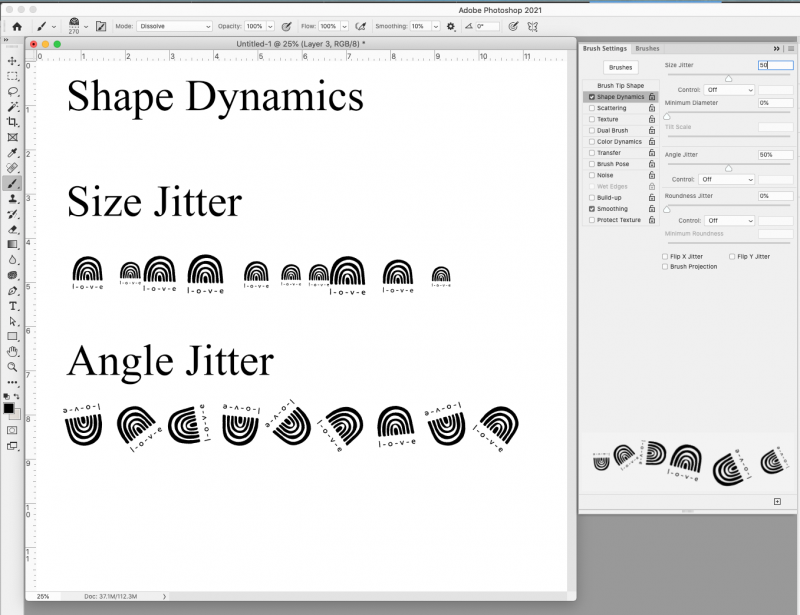The image size is (800, 615).
Task: Select the Magic Wand tool
Action: (12, 107)
